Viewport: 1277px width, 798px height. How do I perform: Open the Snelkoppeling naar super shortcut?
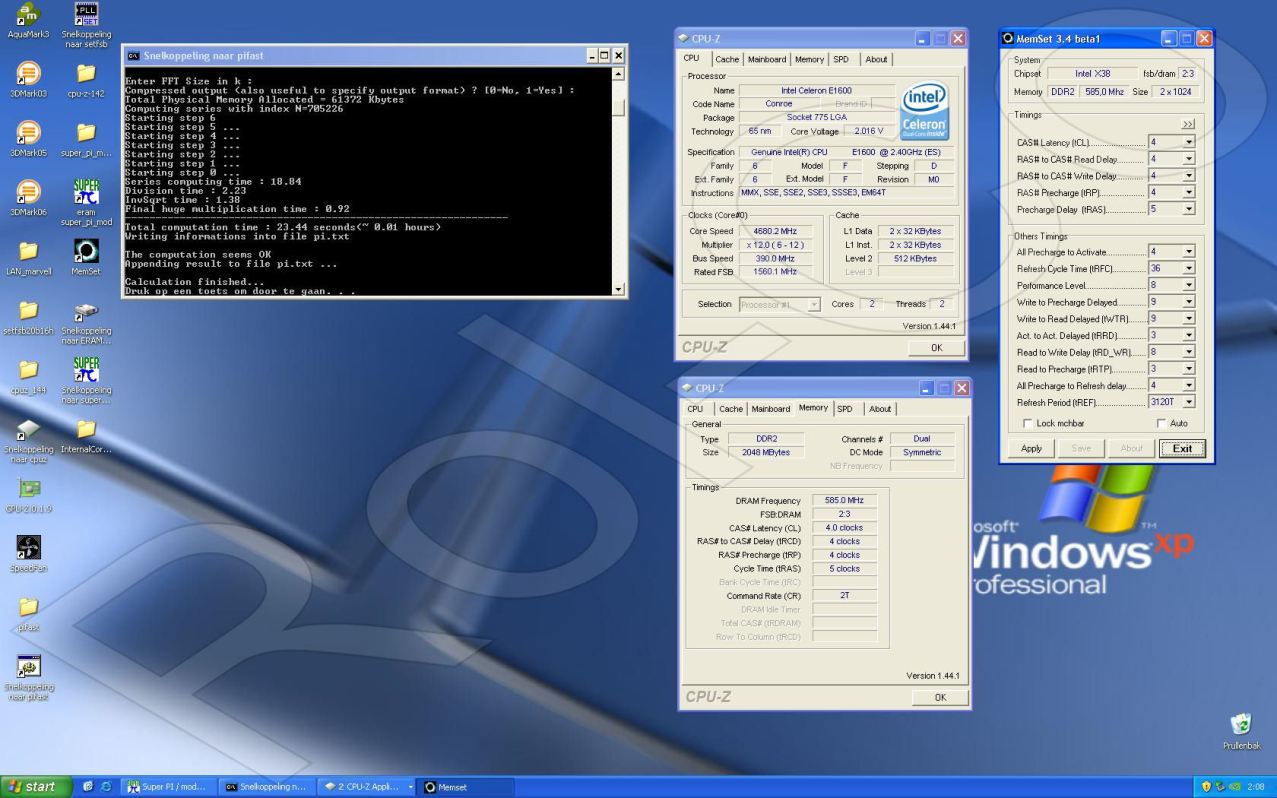click(86, 381)
